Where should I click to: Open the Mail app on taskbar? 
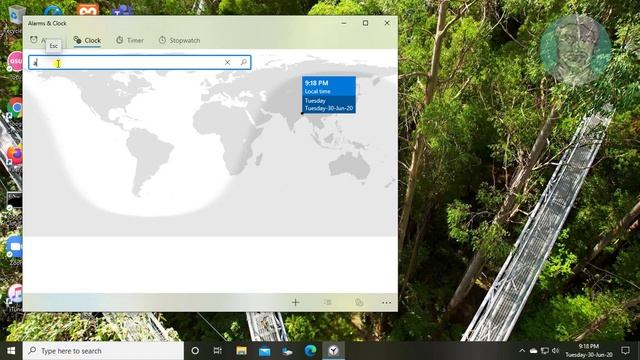(264, 351)
